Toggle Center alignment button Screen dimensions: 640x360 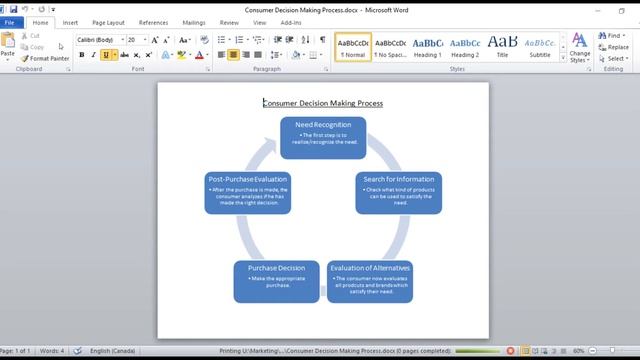233,55
